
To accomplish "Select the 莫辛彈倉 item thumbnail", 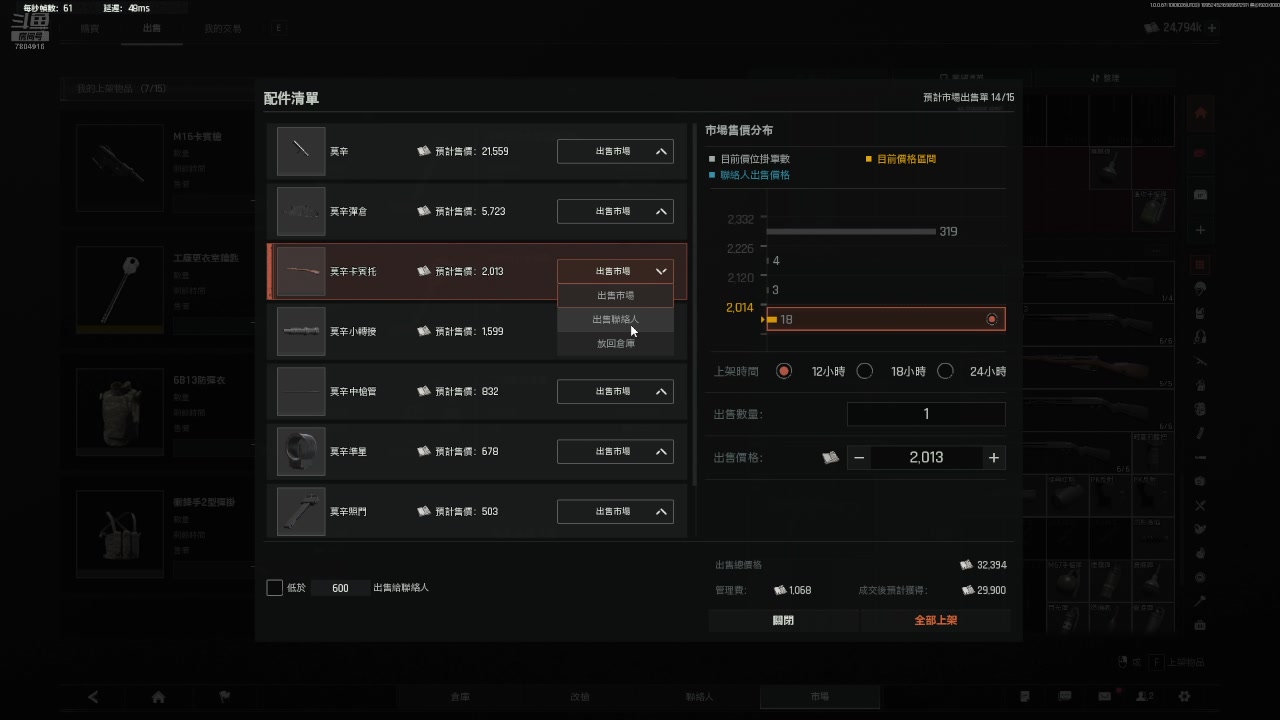I will 301,211.
